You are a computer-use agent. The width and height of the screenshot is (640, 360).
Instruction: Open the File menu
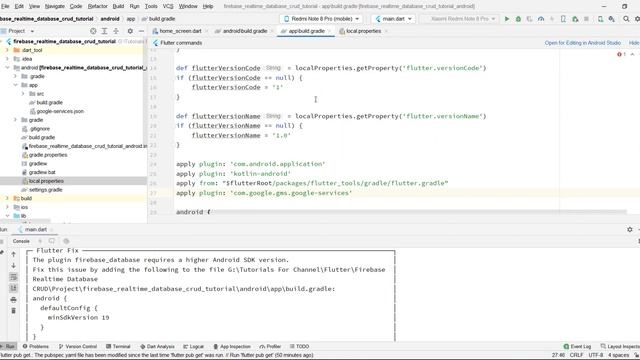tap(5, 6)
